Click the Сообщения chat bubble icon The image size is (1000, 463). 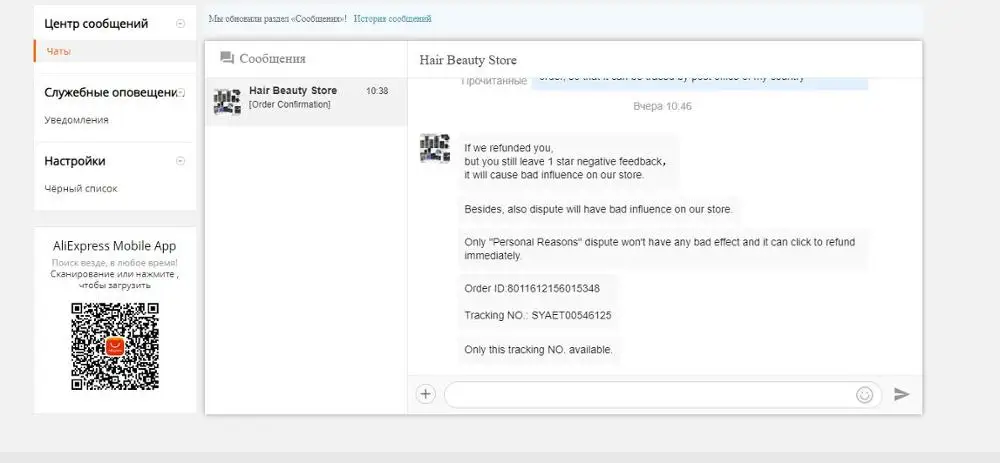coord(226,58)
